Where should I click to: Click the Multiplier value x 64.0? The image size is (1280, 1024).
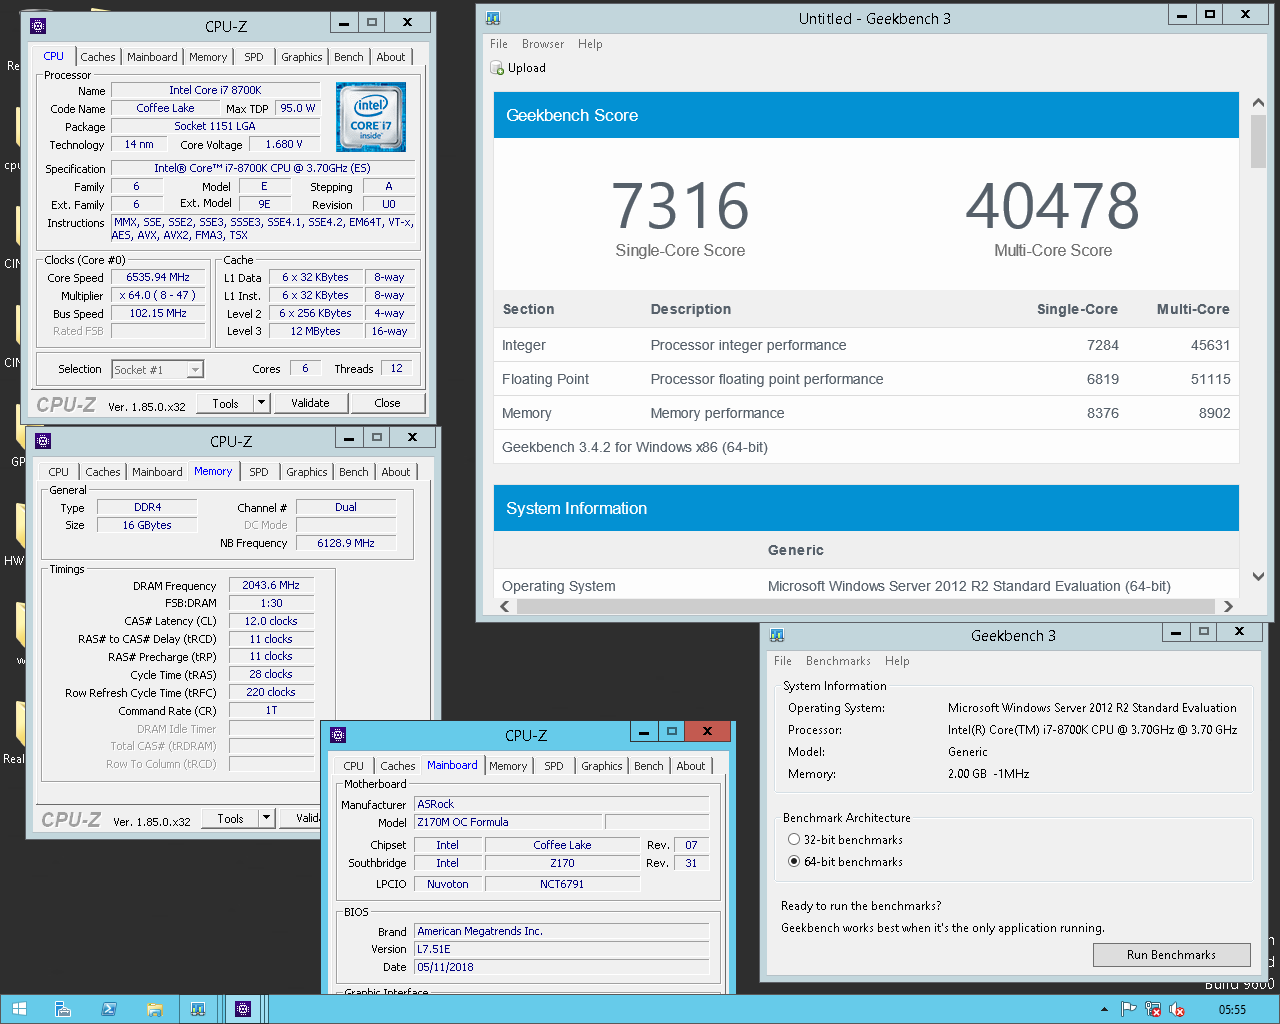[x=158, y=295]
